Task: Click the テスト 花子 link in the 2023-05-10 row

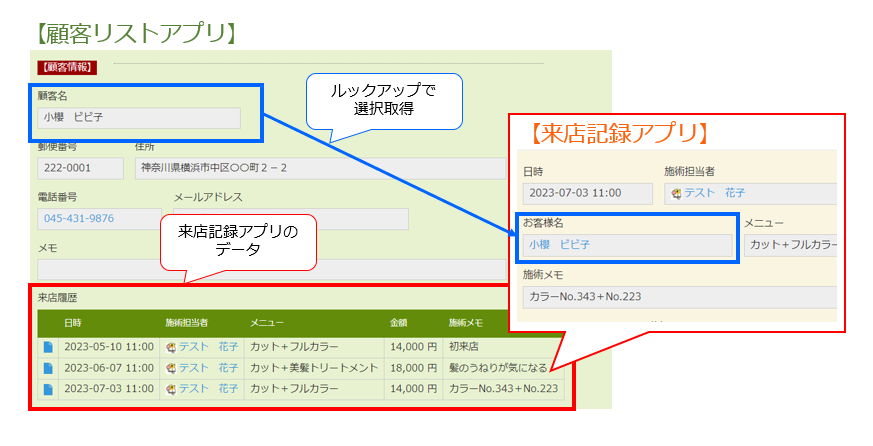Action: point(208,348)
